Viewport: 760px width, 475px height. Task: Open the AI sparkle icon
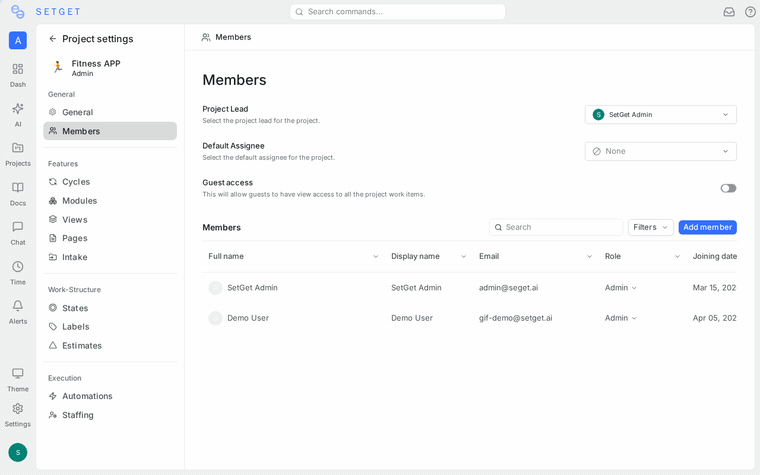[18, 109]
